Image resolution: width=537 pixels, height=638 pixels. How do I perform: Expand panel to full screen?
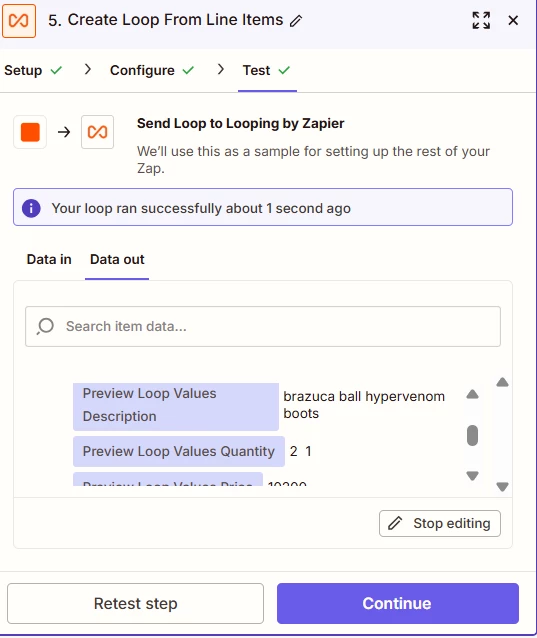click(481, 20)
